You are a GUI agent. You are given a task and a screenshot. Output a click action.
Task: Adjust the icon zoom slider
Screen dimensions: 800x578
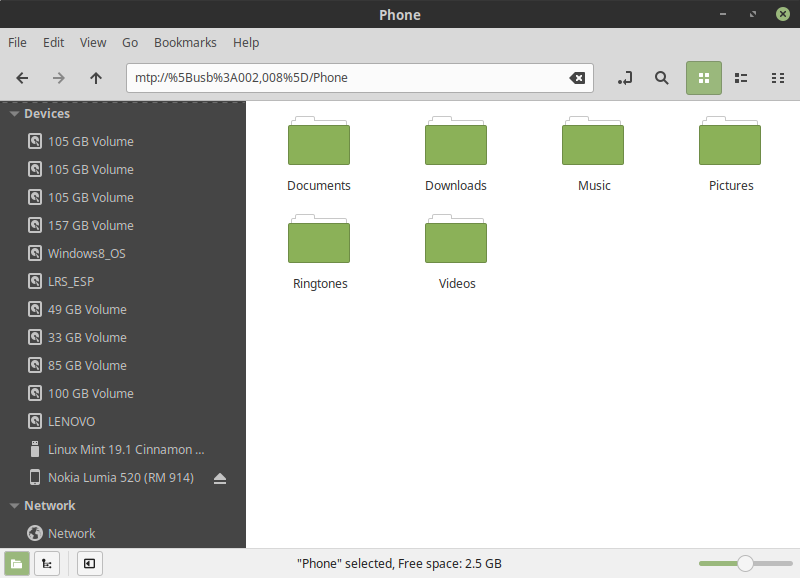745,564
